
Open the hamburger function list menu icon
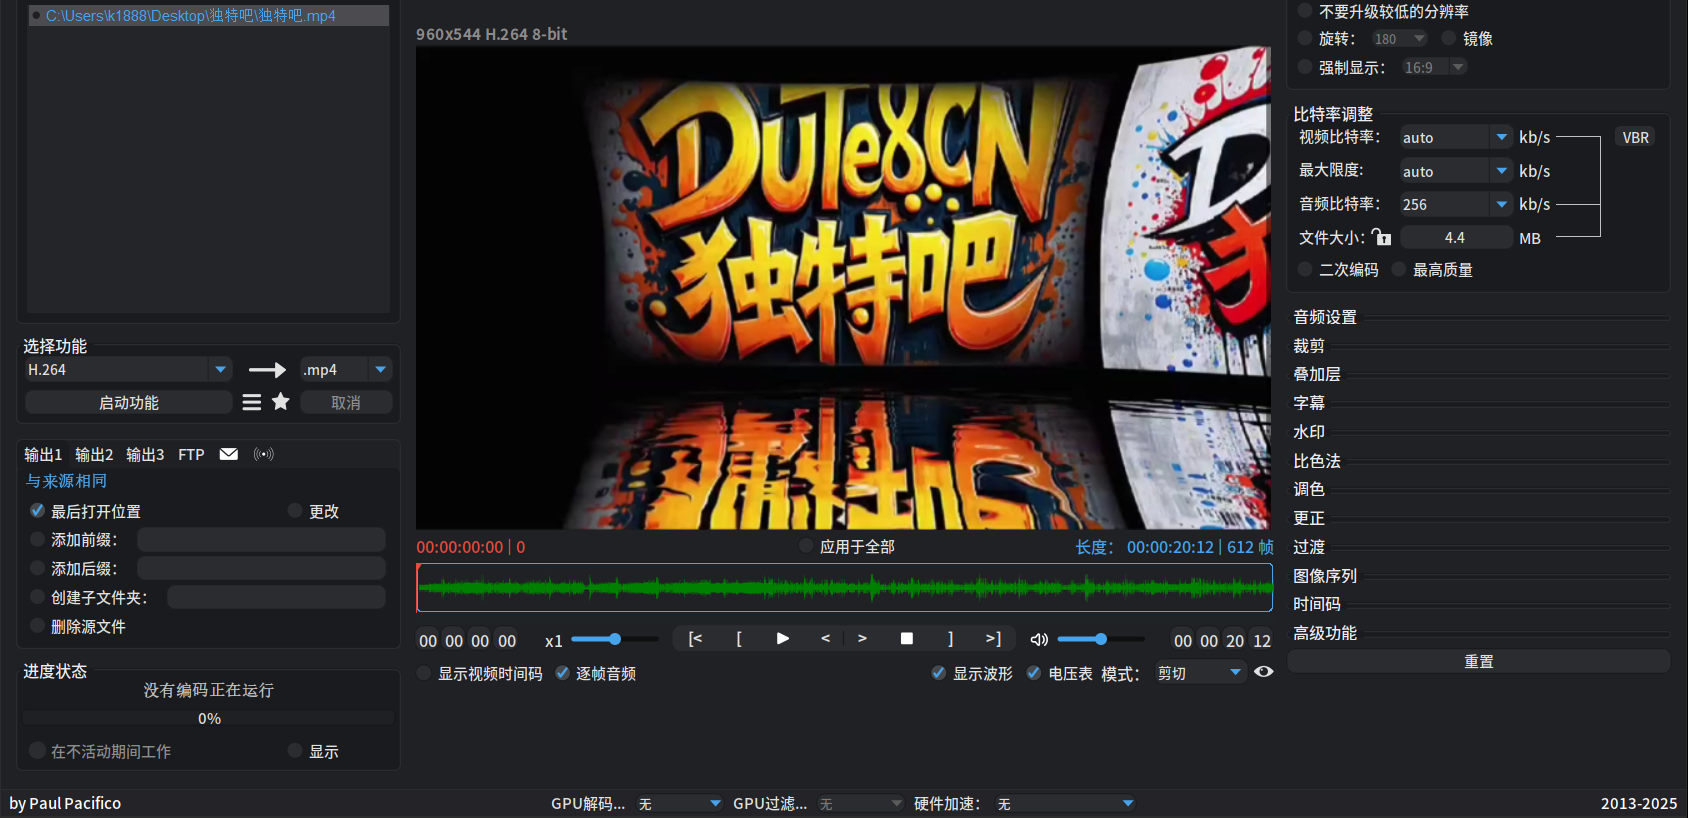point(252,402)
